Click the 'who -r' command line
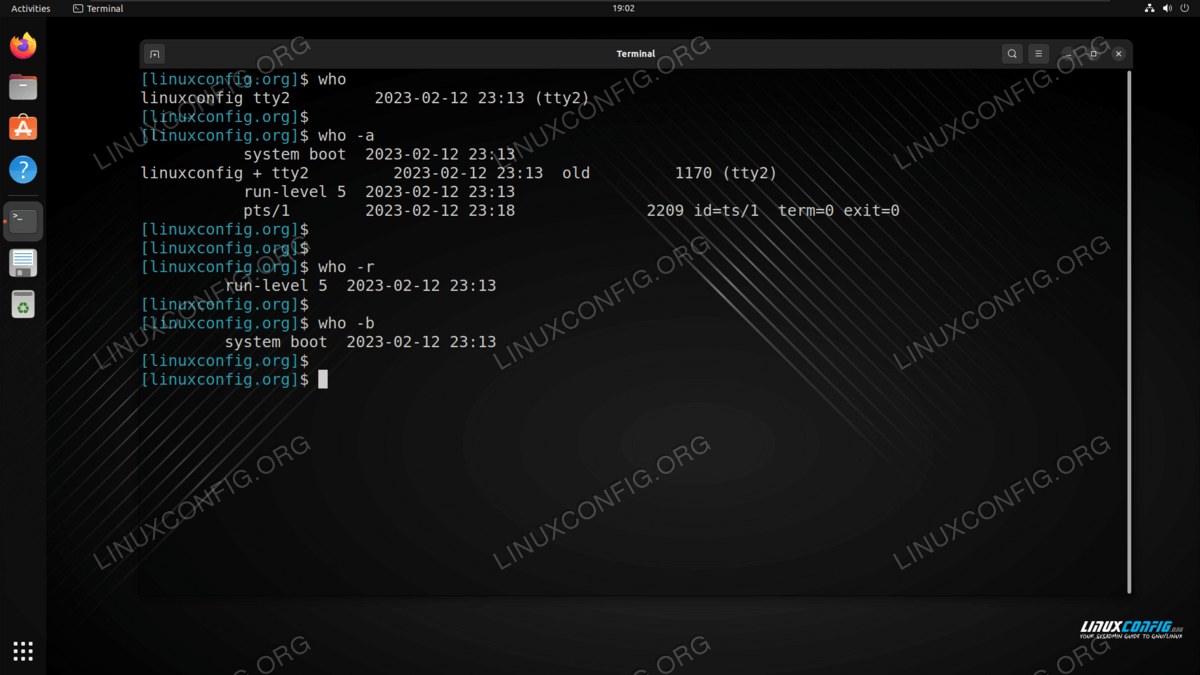 click(x=259, y=267)
